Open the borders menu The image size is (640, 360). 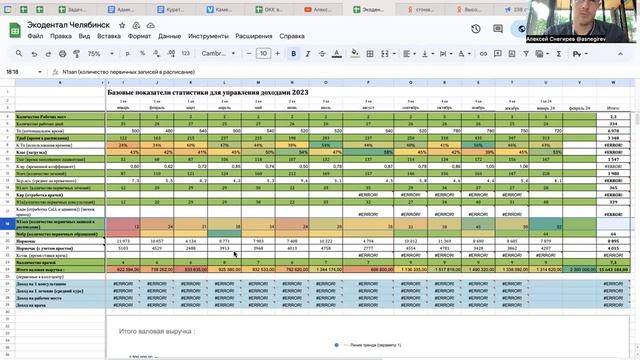coord(370,53)
